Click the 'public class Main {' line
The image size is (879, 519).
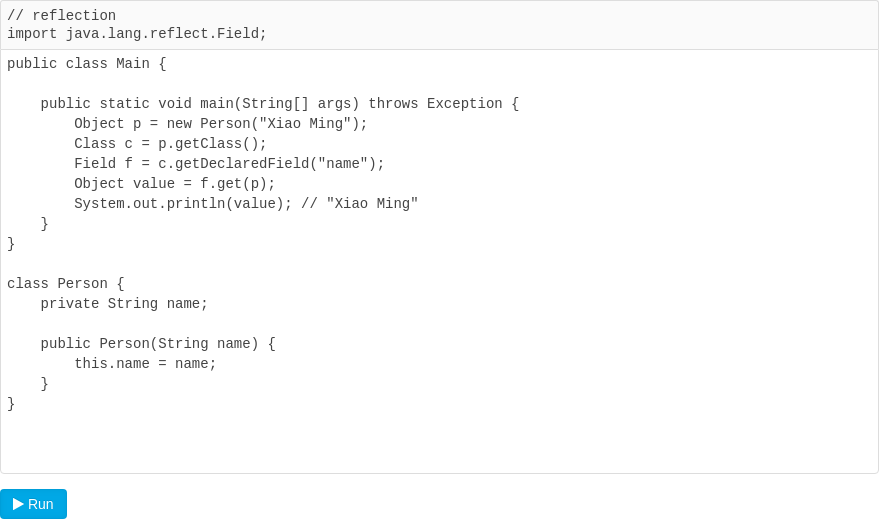pyautogui.click(x=87, y=64)
